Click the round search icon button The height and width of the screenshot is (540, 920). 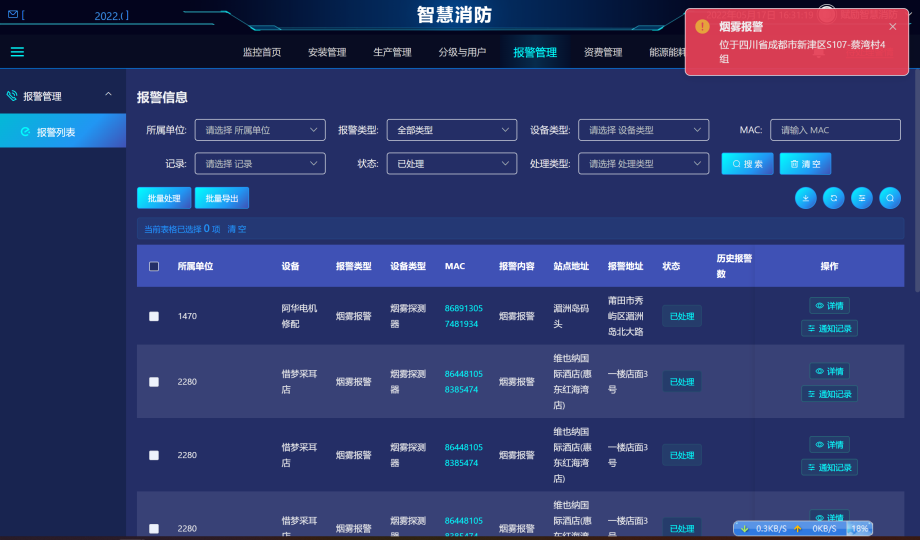[890, 198]
